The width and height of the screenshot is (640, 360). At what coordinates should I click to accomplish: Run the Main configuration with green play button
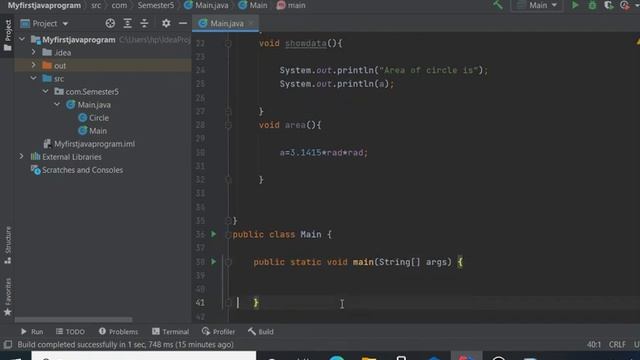point(575,5)
